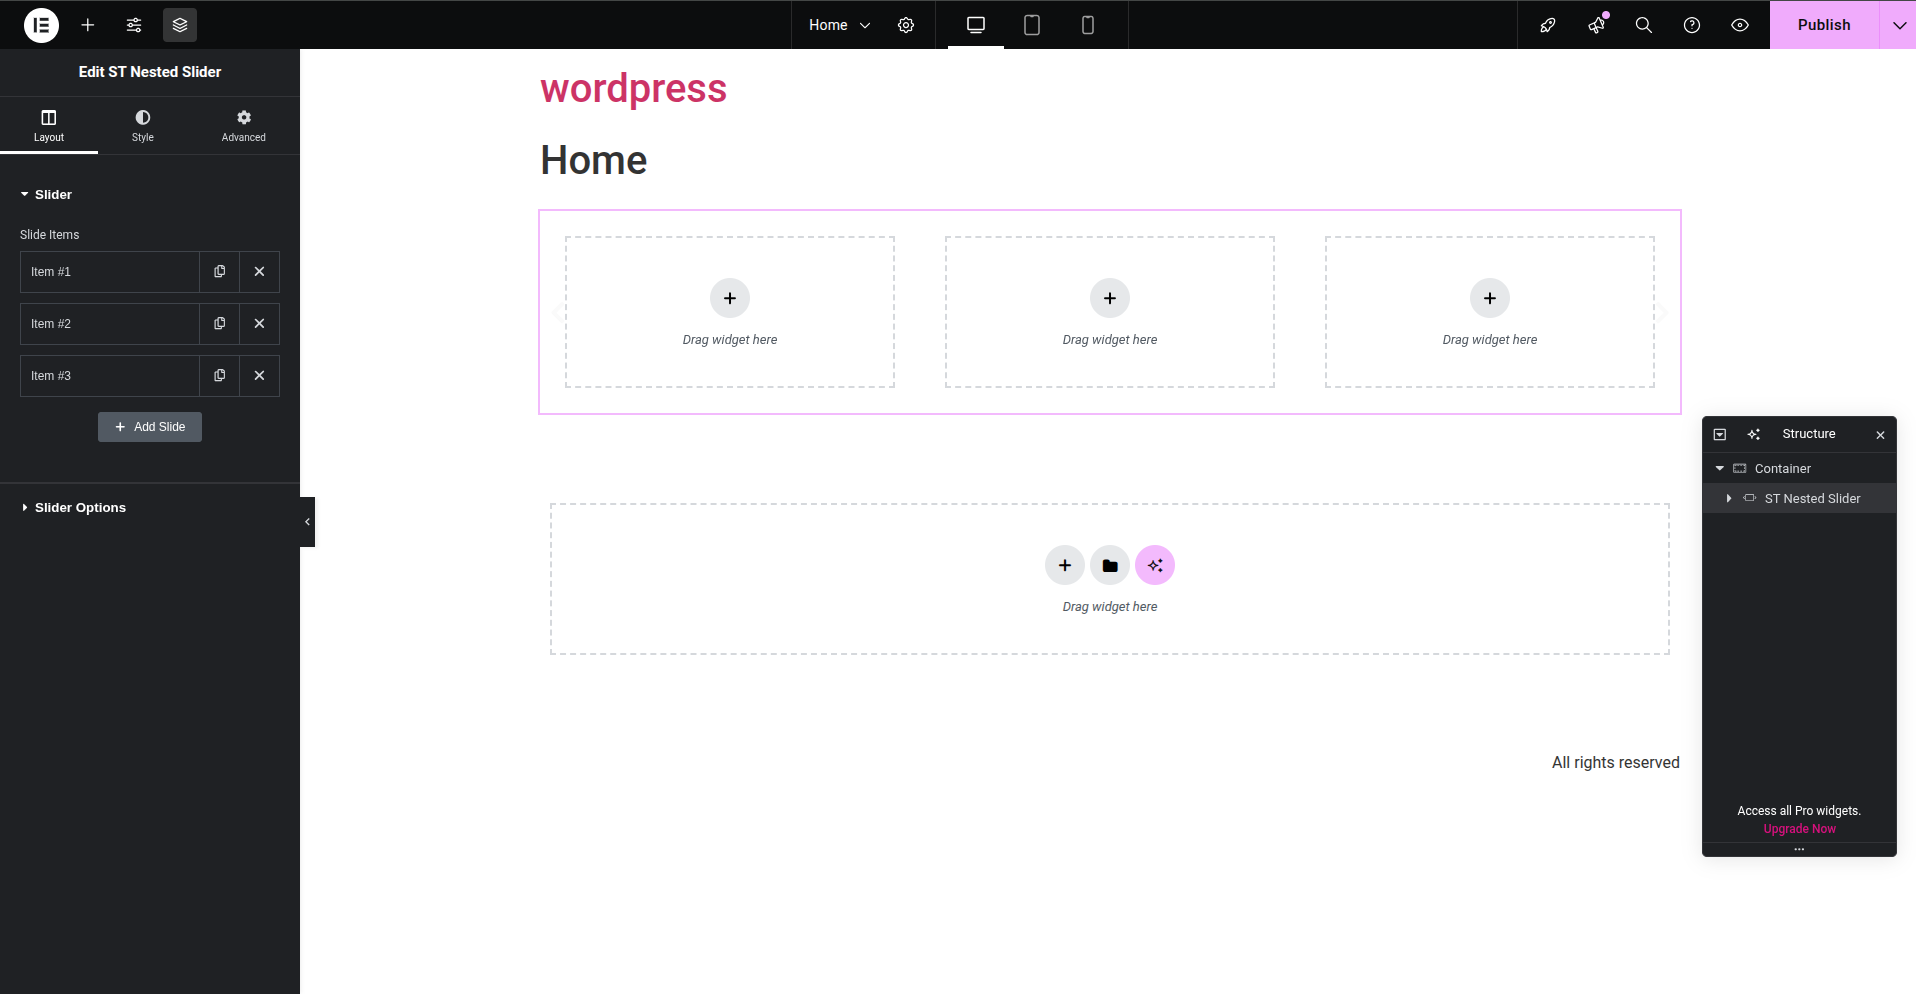Open the Upgrade Now link
This screenshot has width=1916, height=994.
pyautogui.click(x=1798, y=828)
